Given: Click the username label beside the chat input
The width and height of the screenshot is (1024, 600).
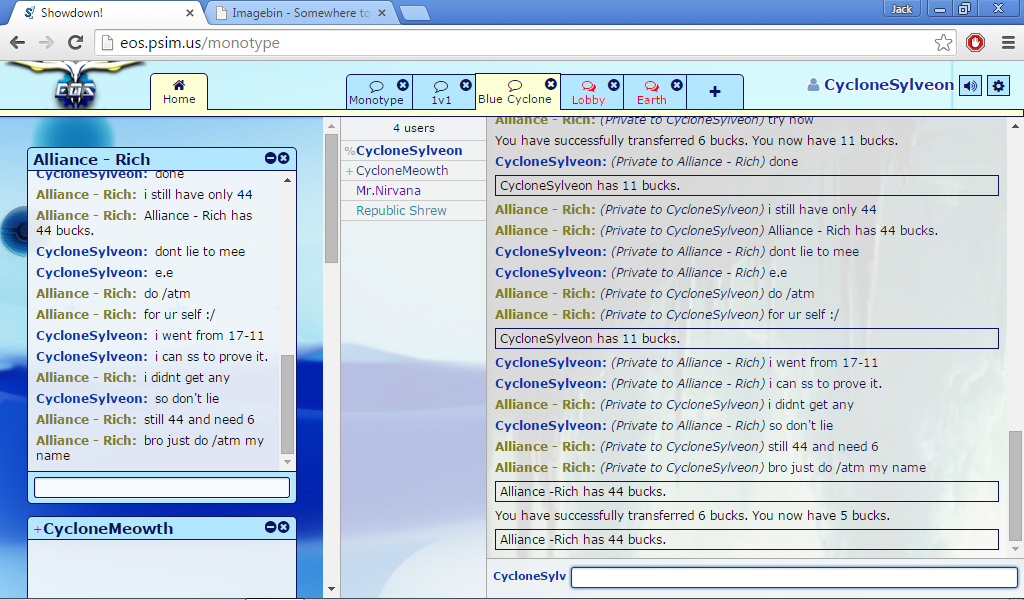Looking at the screenshot, I should (529, 576).
